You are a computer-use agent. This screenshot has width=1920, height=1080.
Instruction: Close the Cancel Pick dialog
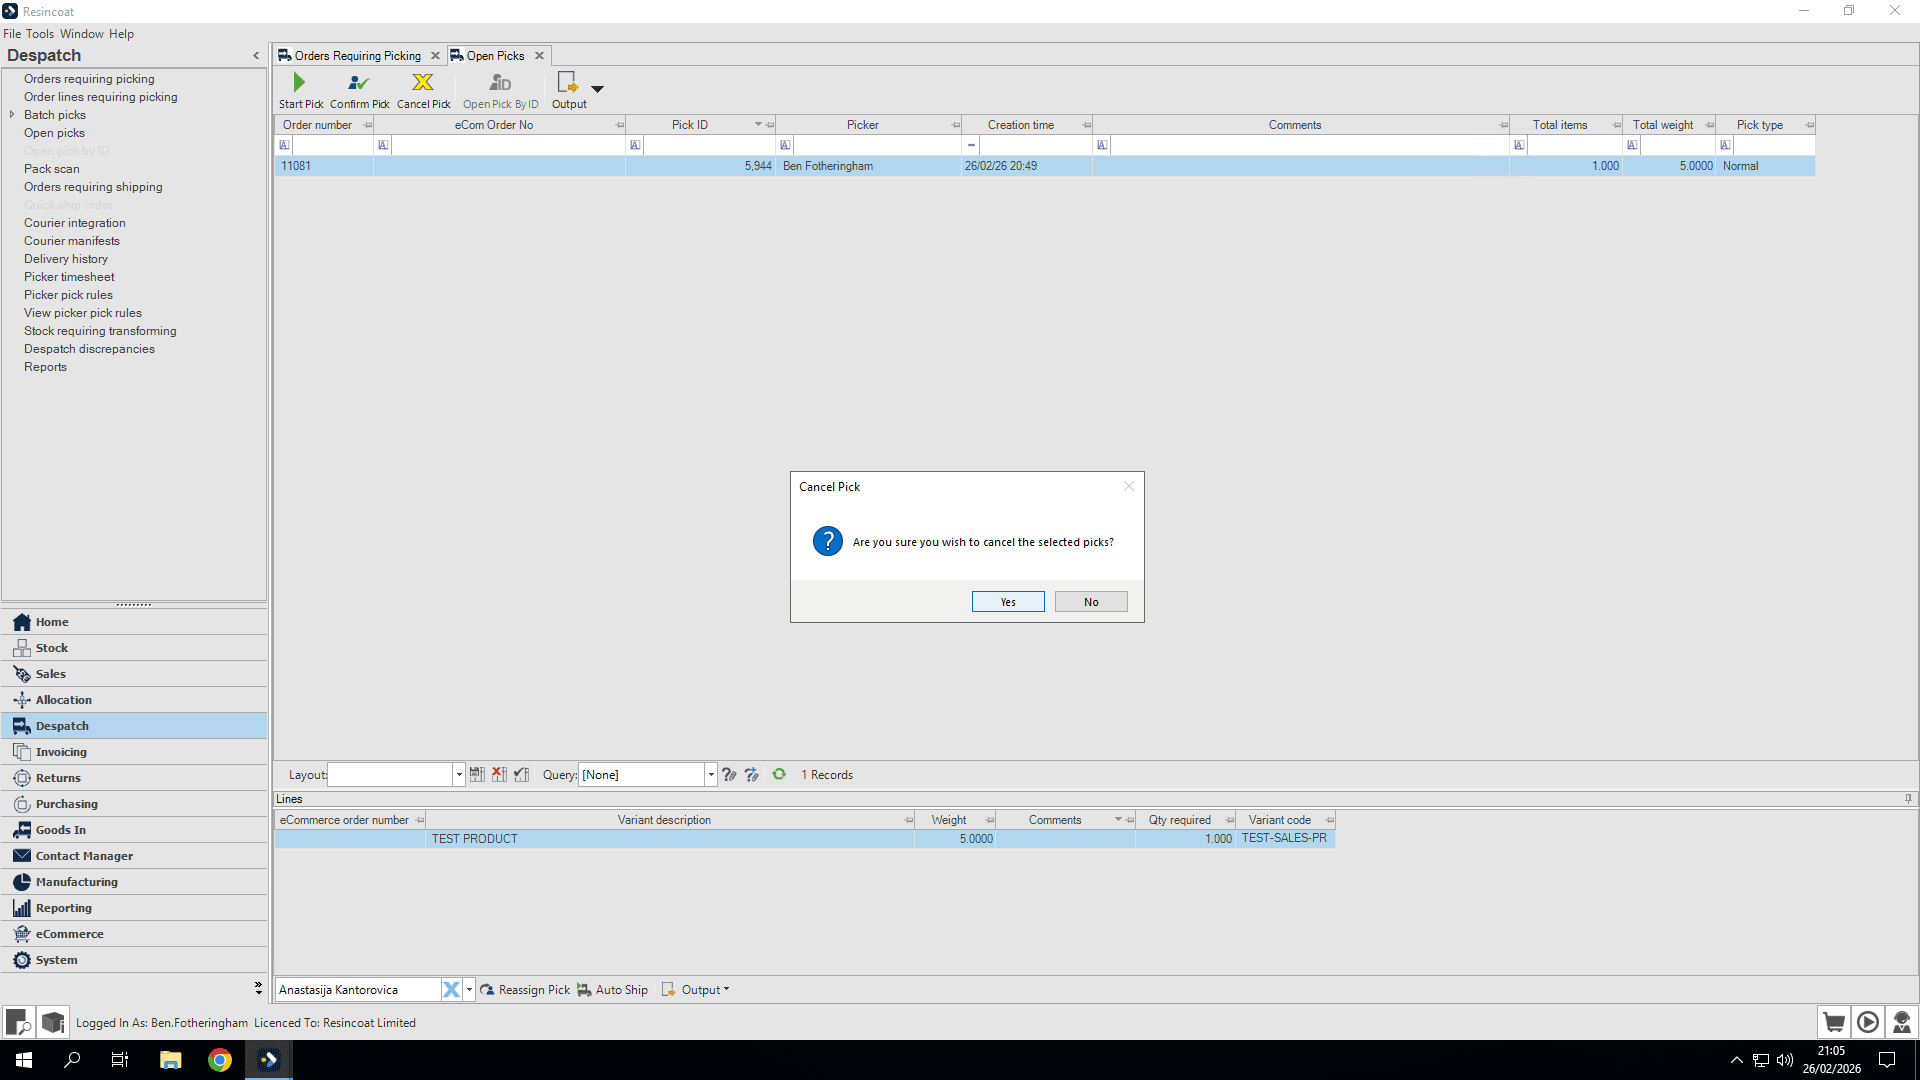click(1129, 486)
